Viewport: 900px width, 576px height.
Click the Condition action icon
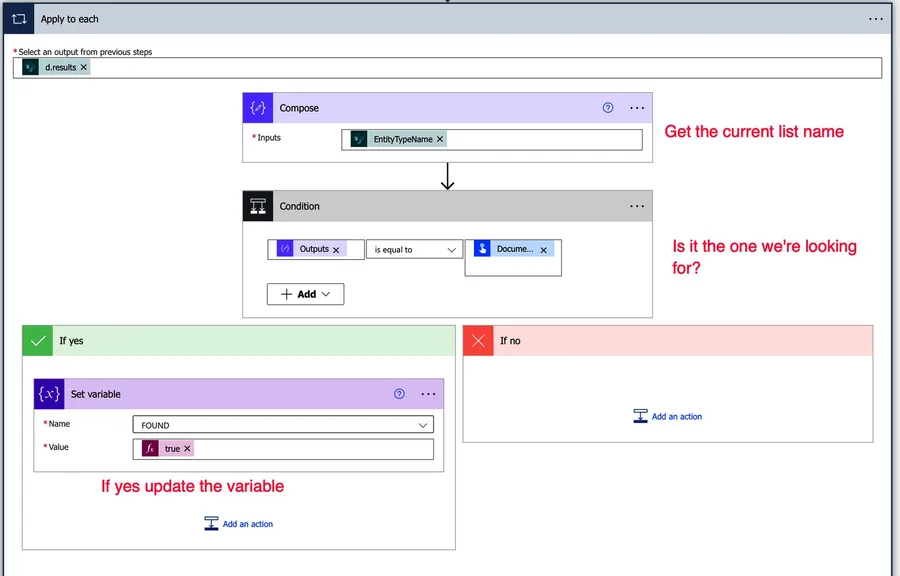[x=259, y=206]
